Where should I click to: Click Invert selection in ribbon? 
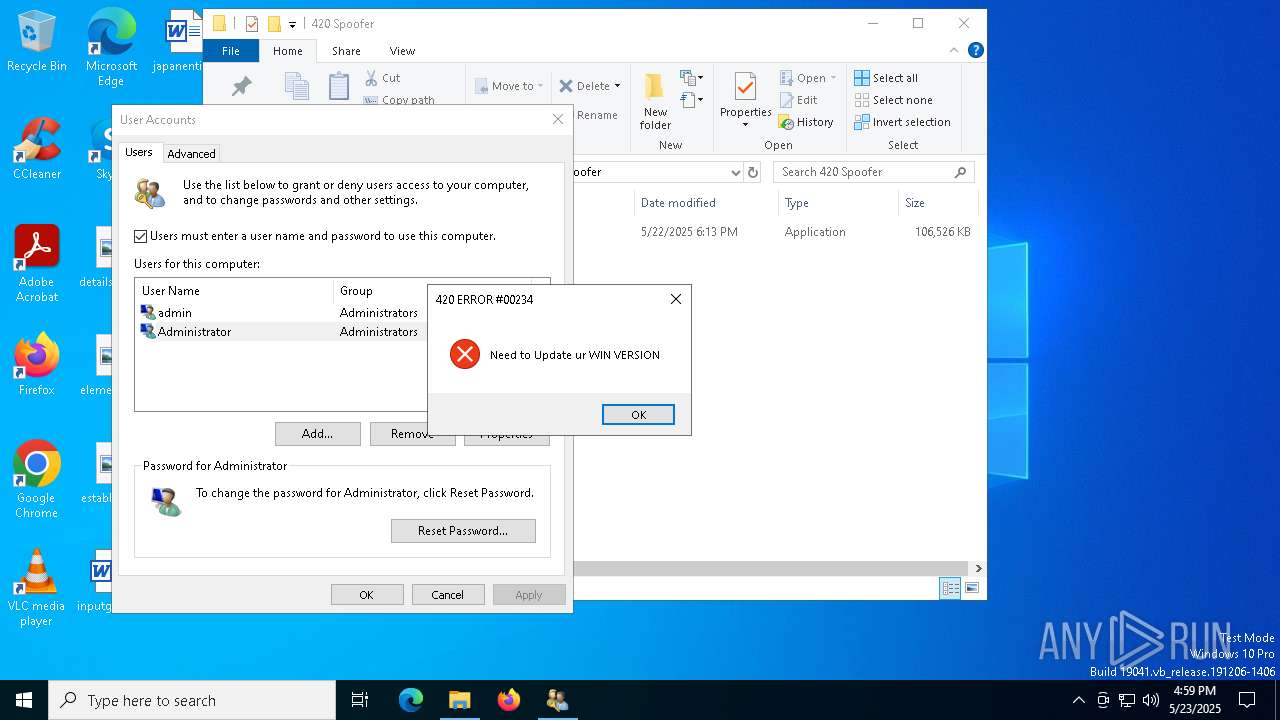click(x=902, y=122)
